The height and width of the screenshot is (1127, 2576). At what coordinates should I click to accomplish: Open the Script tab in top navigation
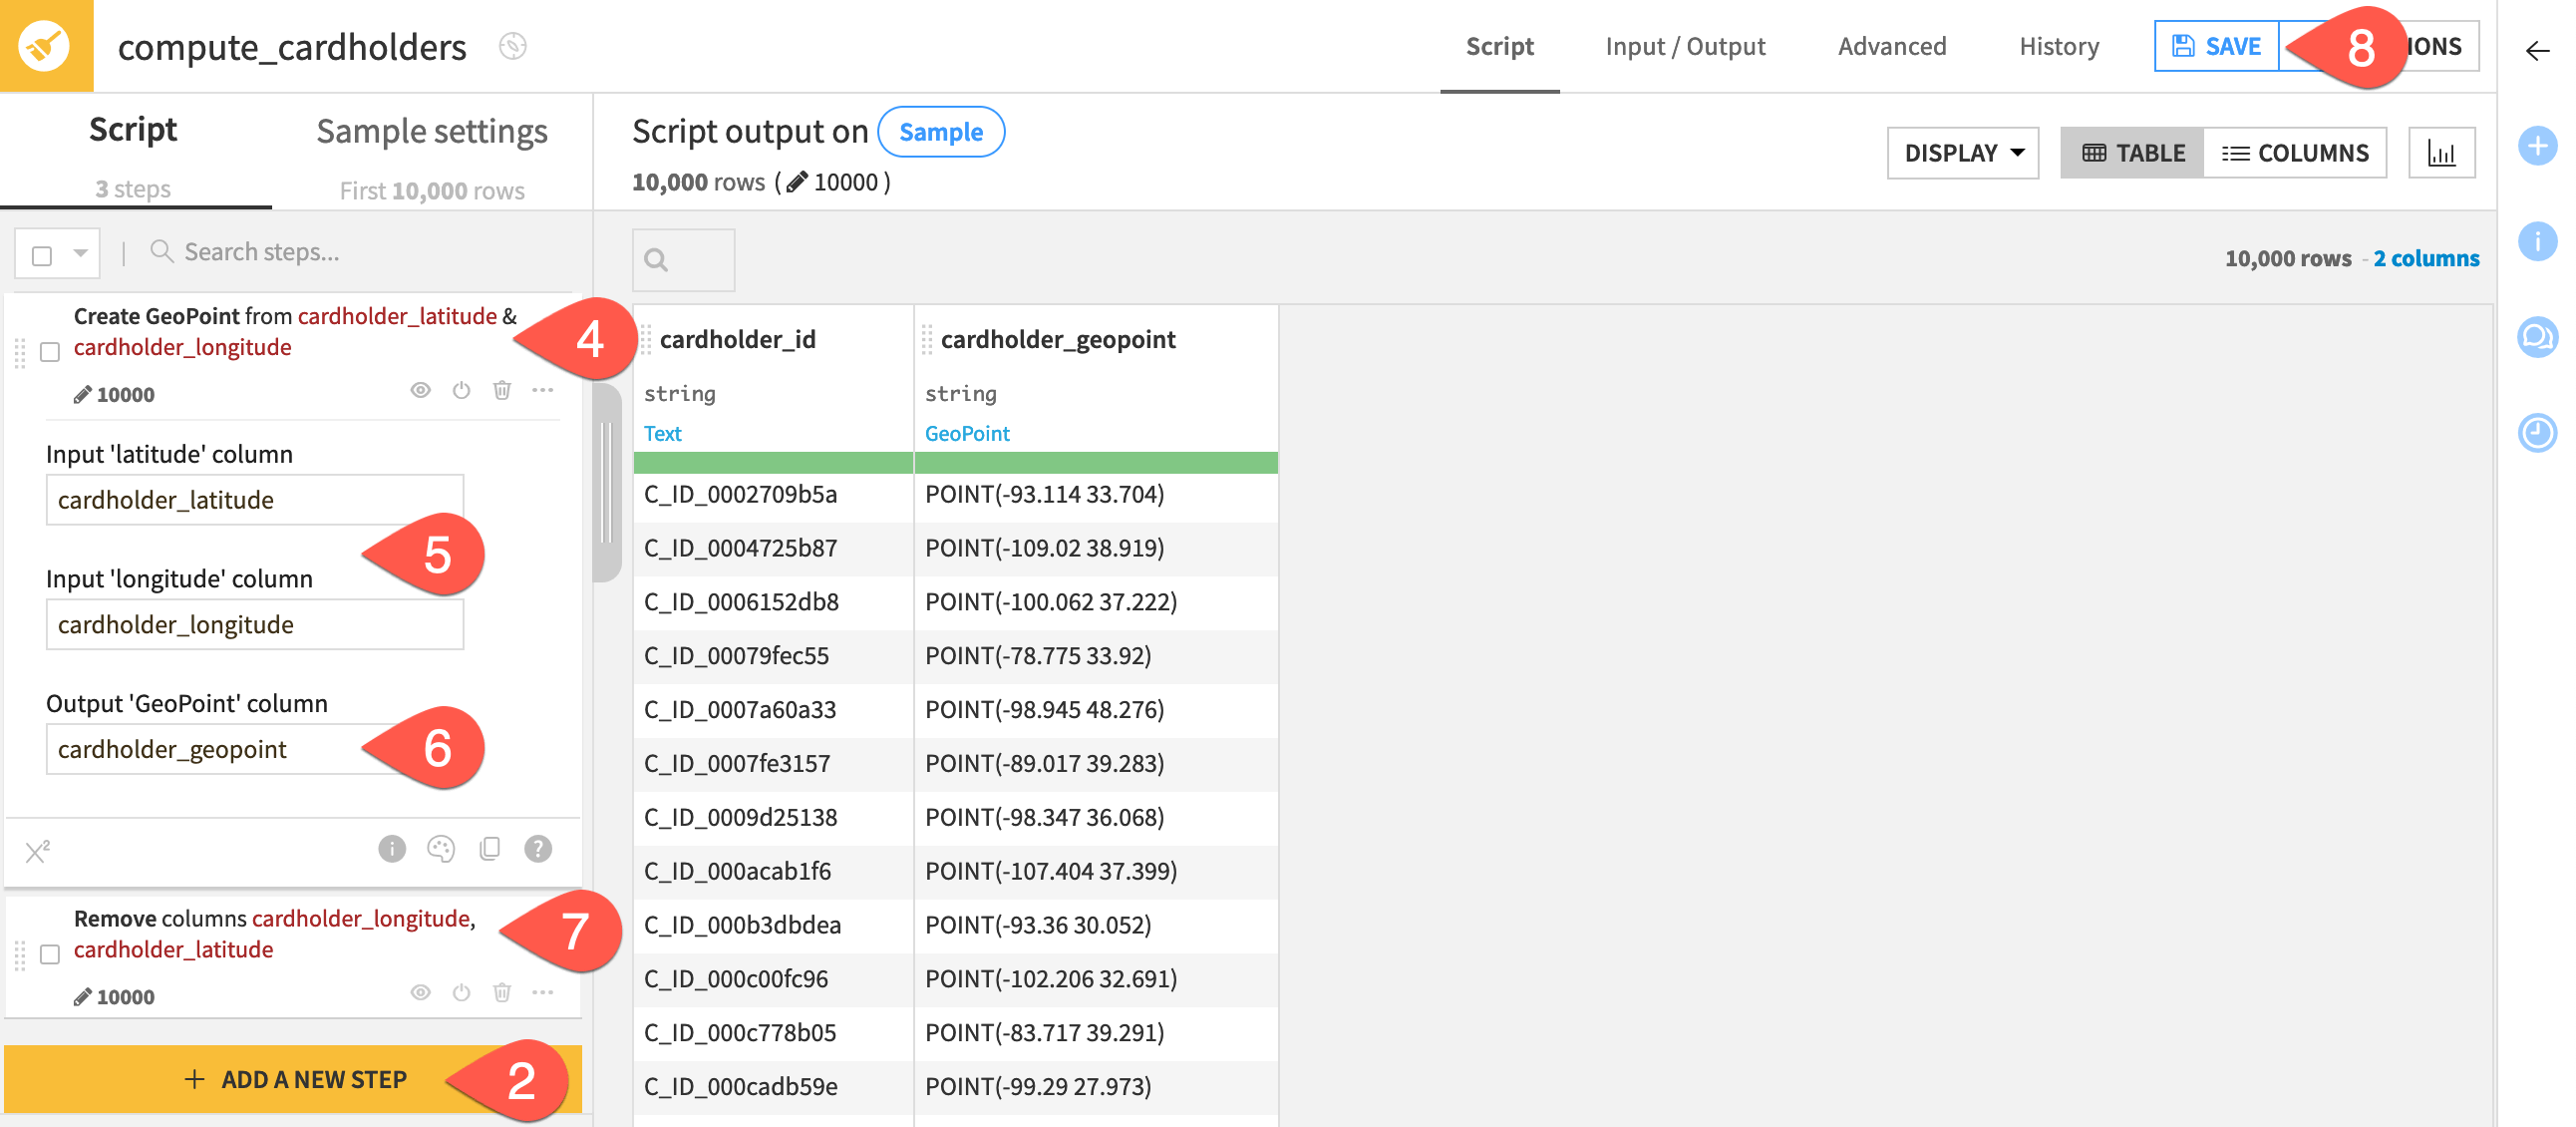[x=1499, y=46]
